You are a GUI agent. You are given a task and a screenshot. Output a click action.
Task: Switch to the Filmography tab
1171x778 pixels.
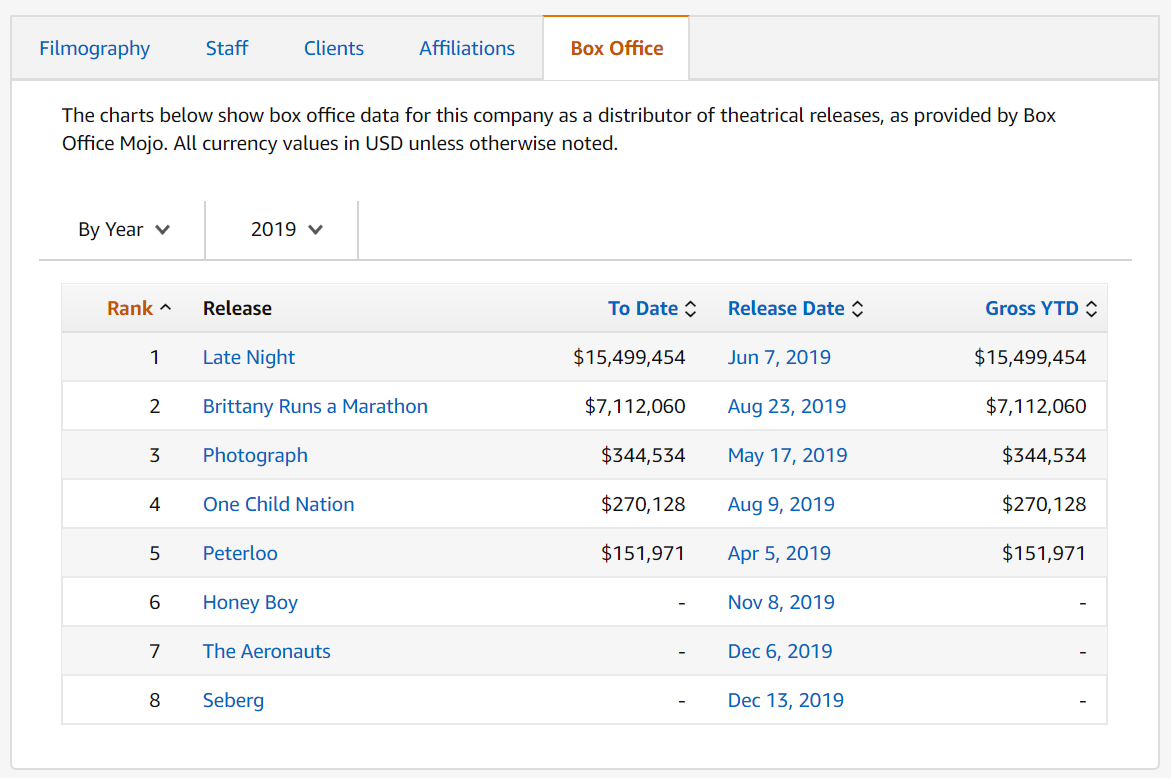[x=95, y=48]
